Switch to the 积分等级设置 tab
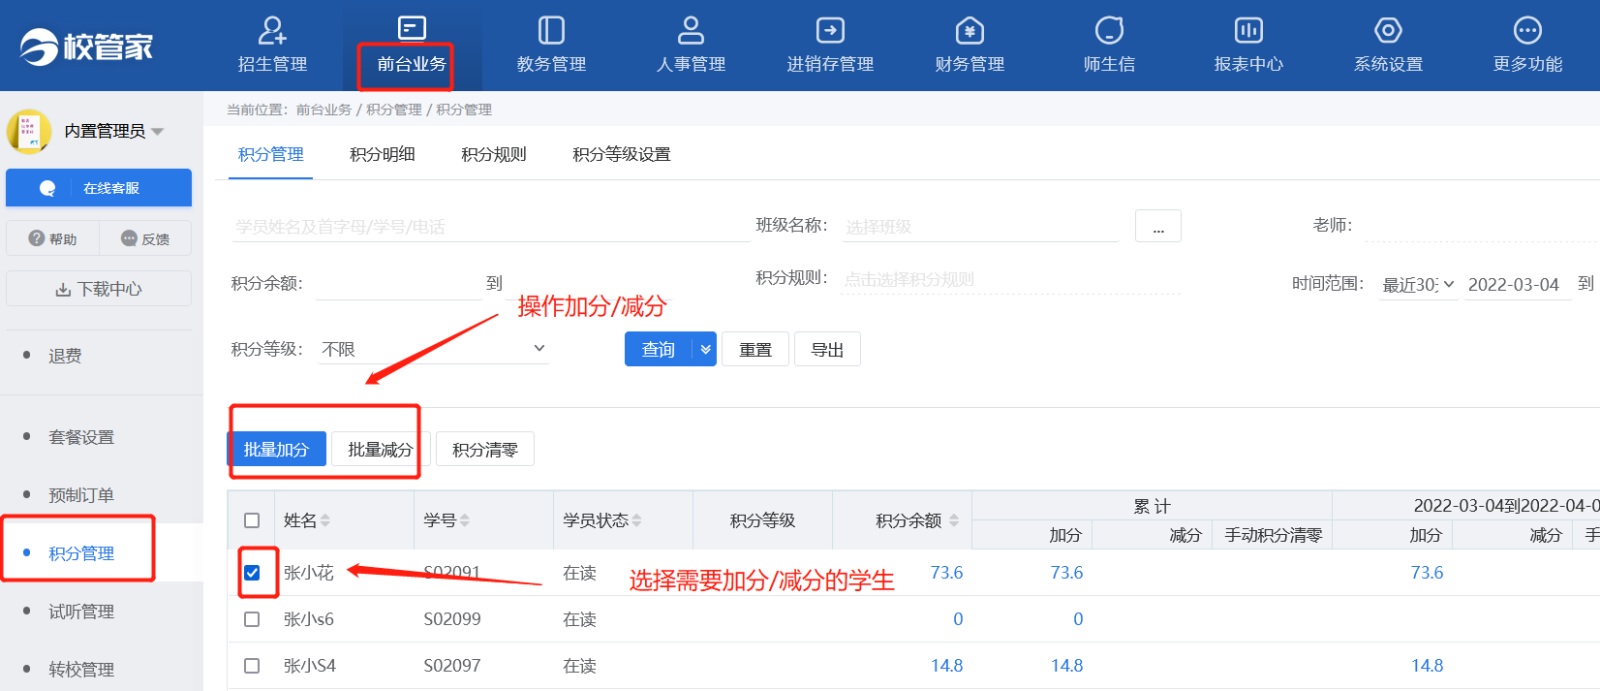 point(622,154)
